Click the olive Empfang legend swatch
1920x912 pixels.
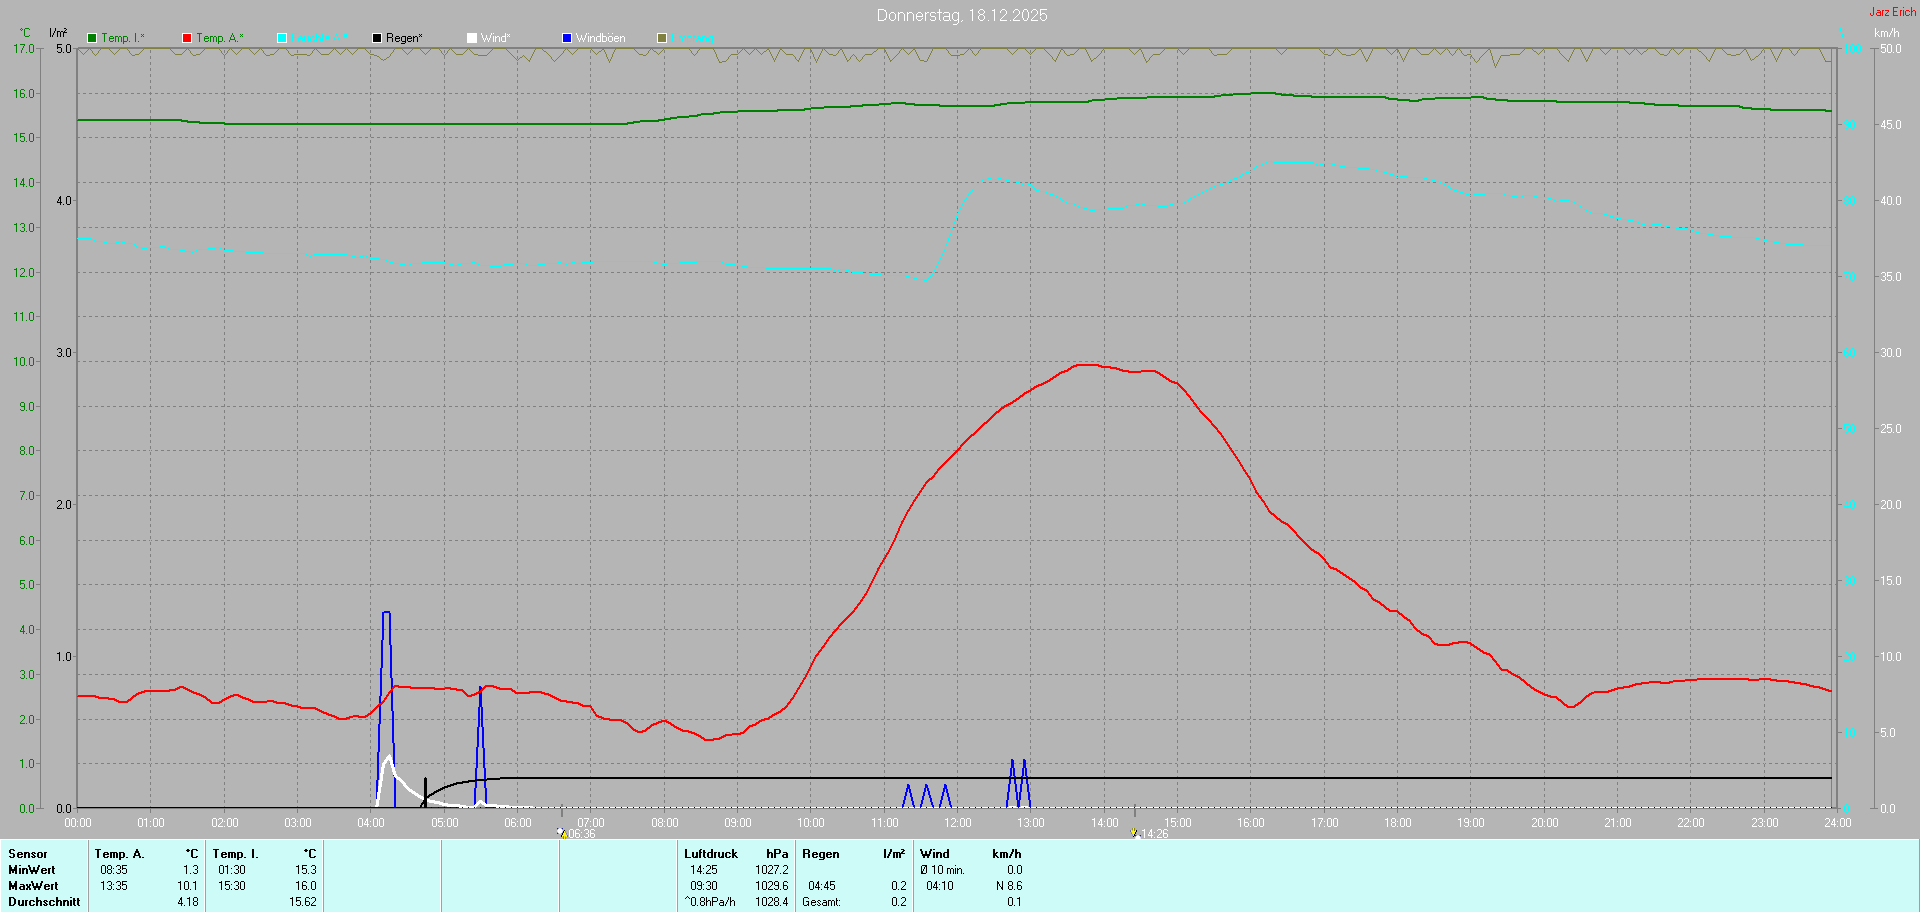click(x=662, y=38)
